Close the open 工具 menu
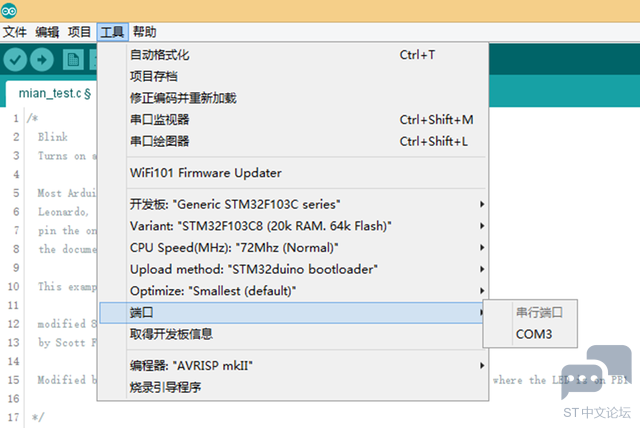Viewport: 640px width, 428px height. pyautogui.click(x=112, y=32)
